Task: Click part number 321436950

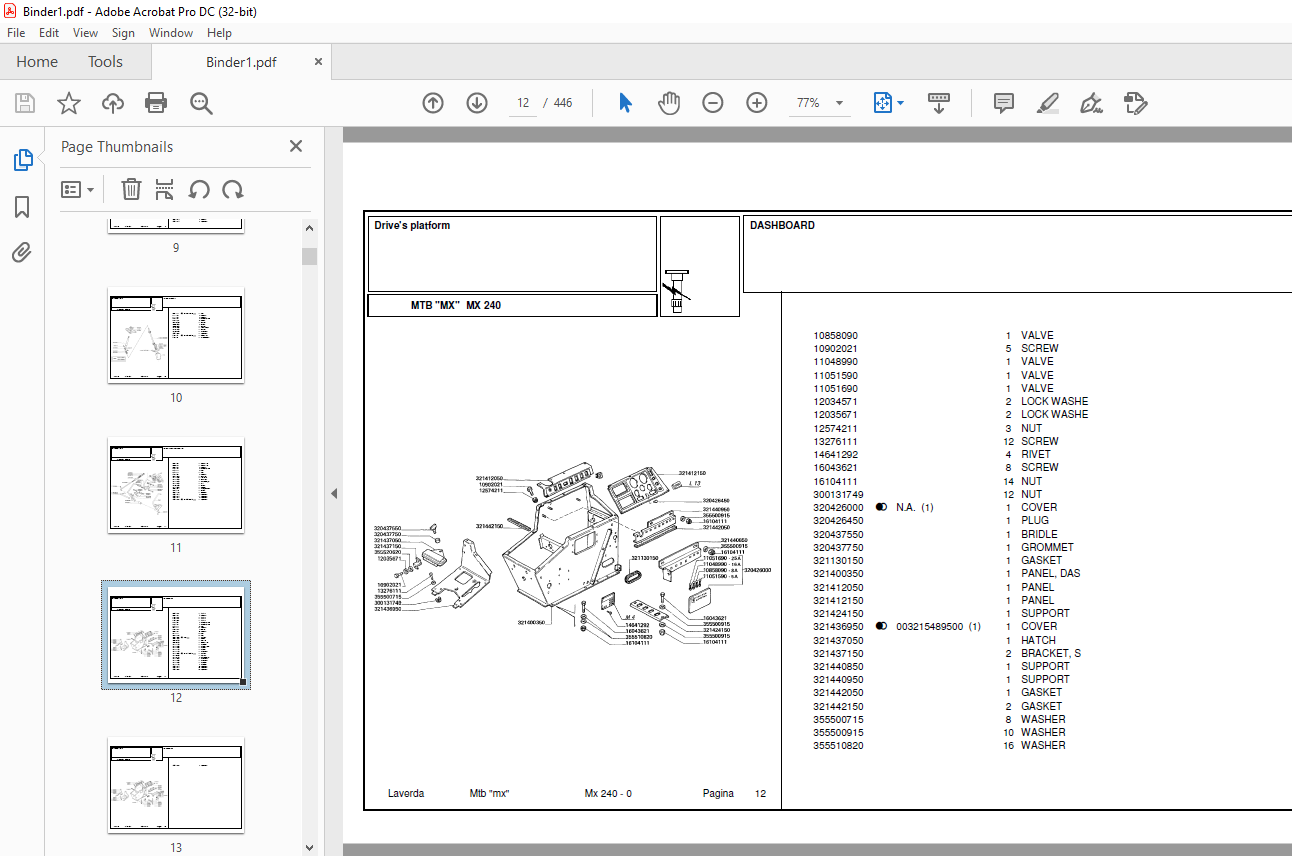Action: 838,627
